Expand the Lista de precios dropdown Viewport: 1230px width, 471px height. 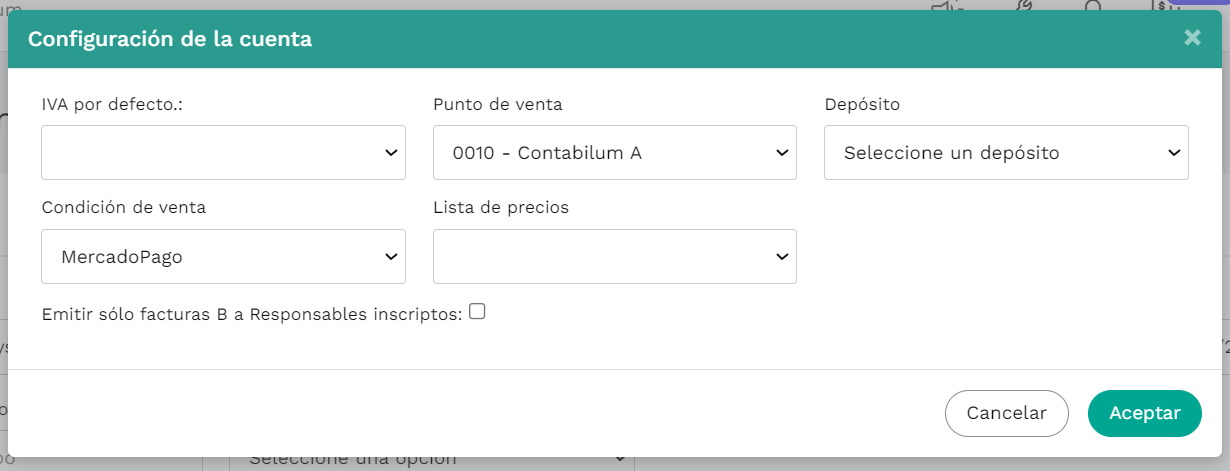[x=615, y=256]
